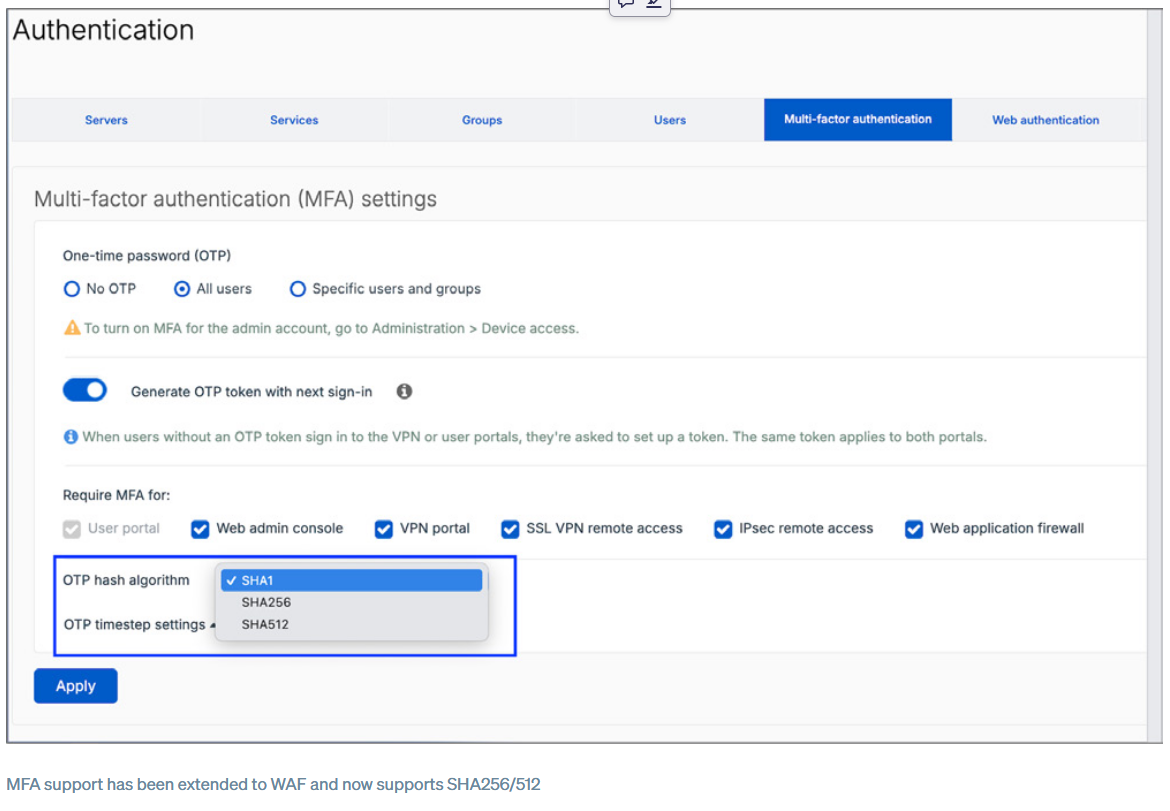Click the Apply button
The image size is (1170, 811).
(76, 686)
